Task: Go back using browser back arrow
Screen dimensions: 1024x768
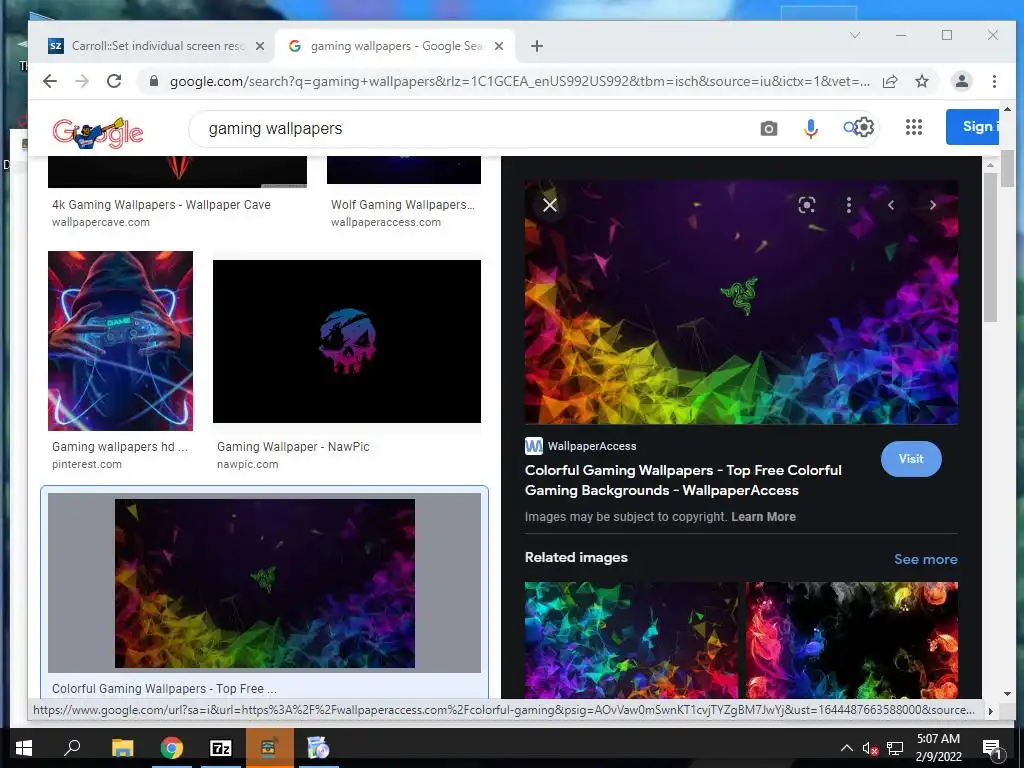Action: coord(50,81)
